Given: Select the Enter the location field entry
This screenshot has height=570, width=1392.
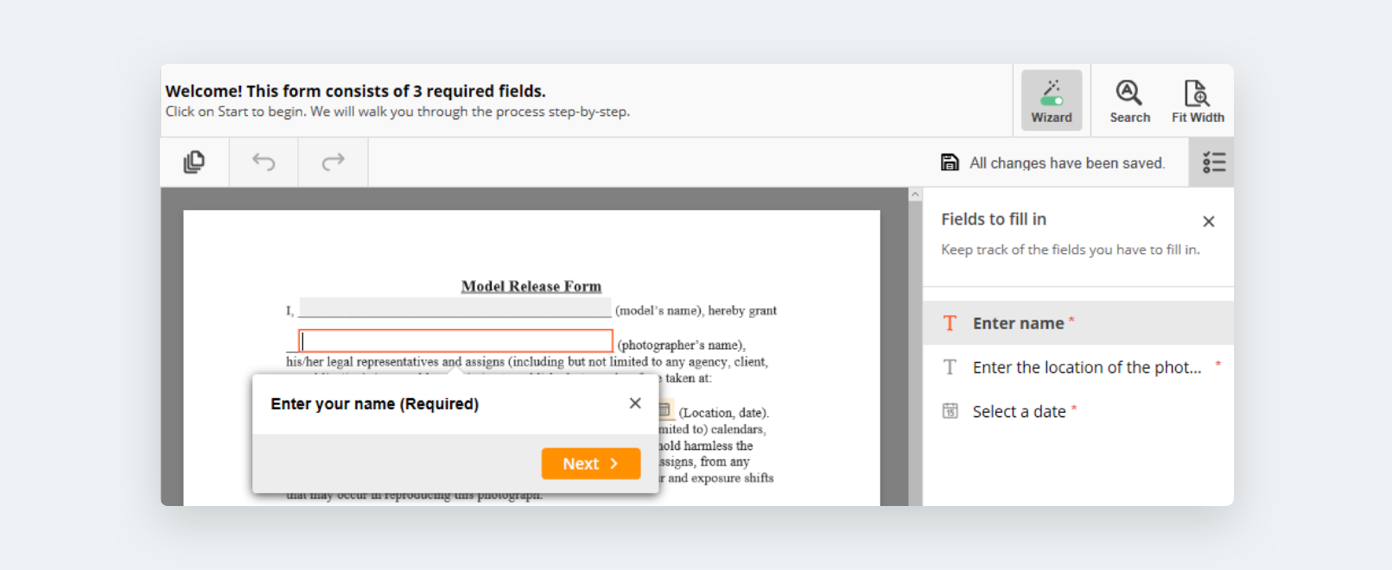Looking at the screenshot, I should coord(1086,367).
